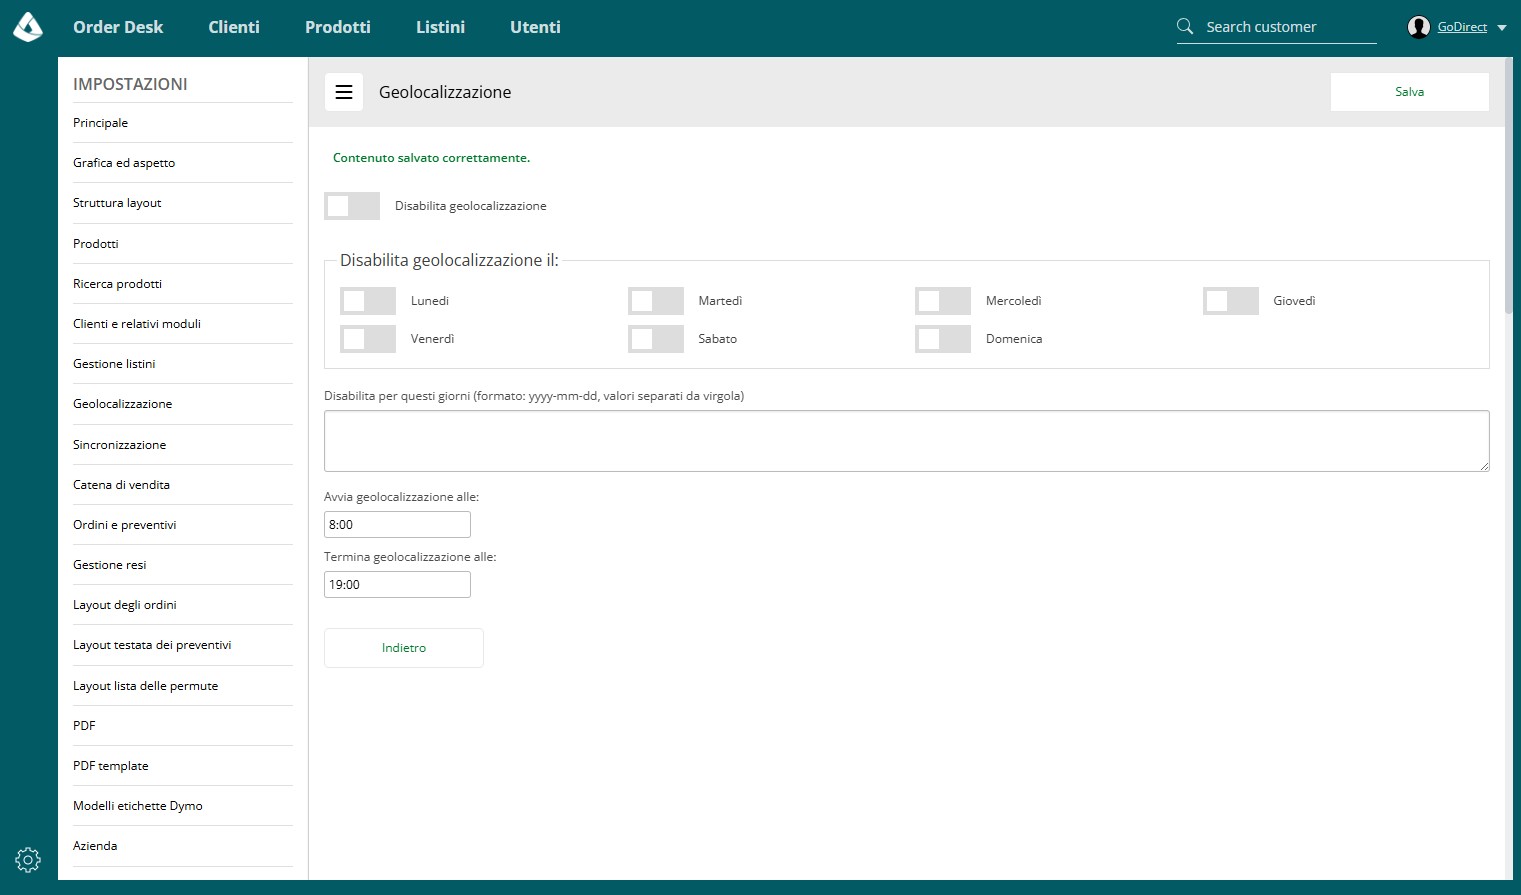Click the GoDirect user avatar
This screenshot has height=895, width=1521.
pos(1418,27)
